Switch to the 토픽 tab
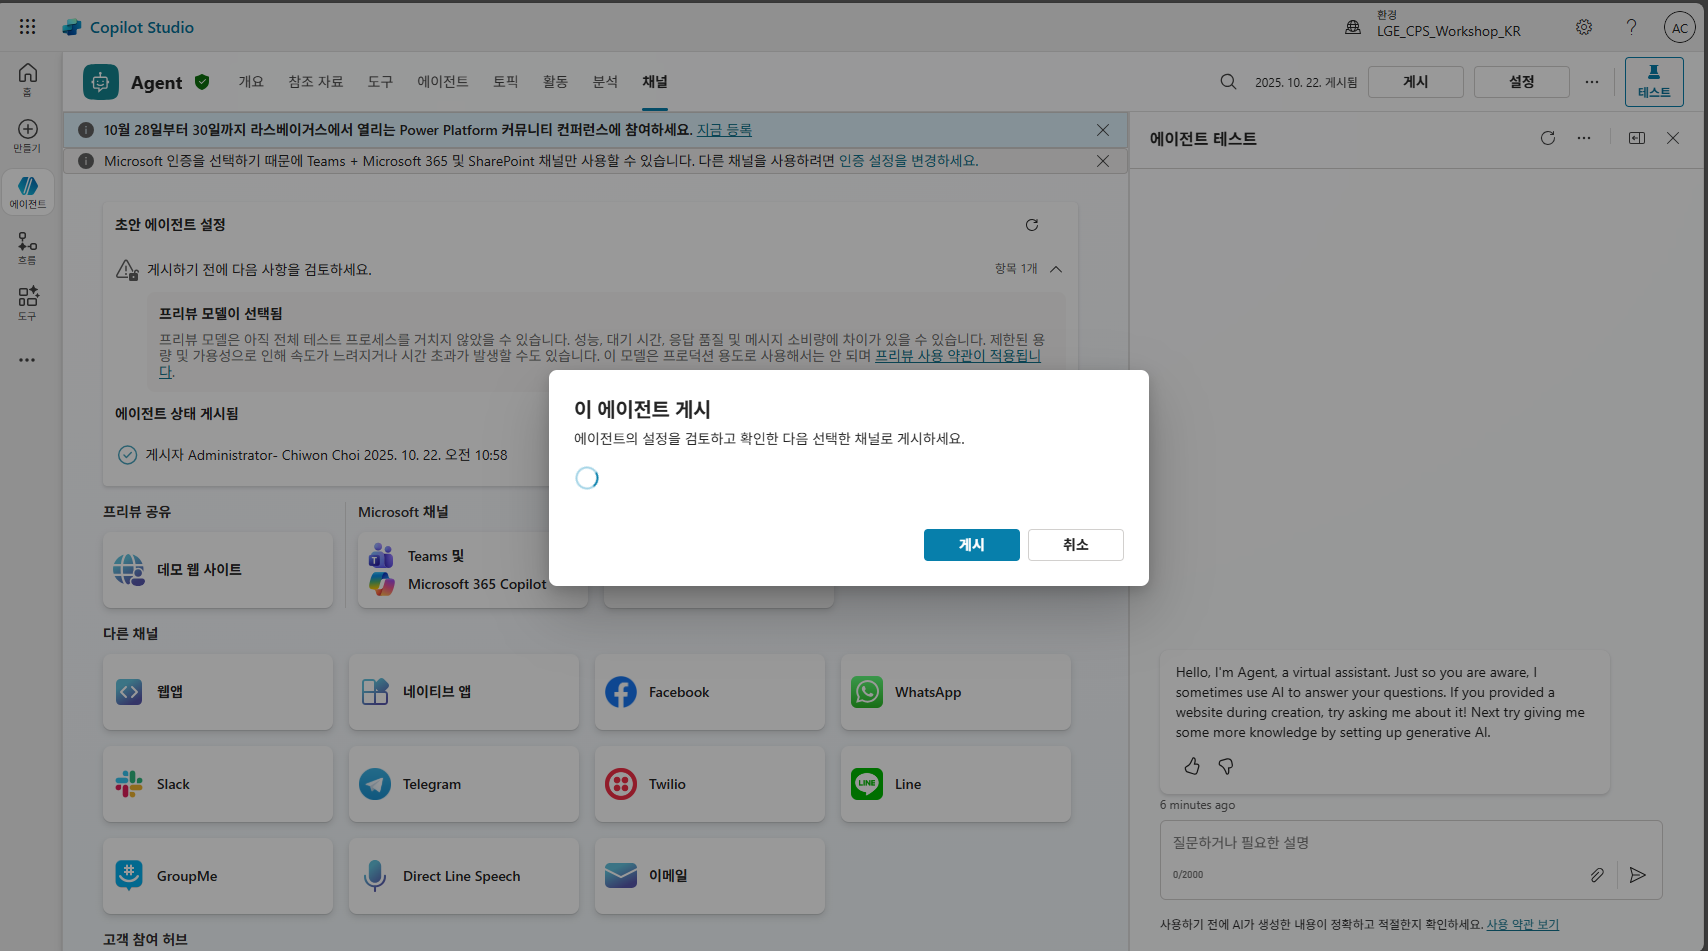The width and height of the screenshot is (1708, 951). click(x=506, y=82)
